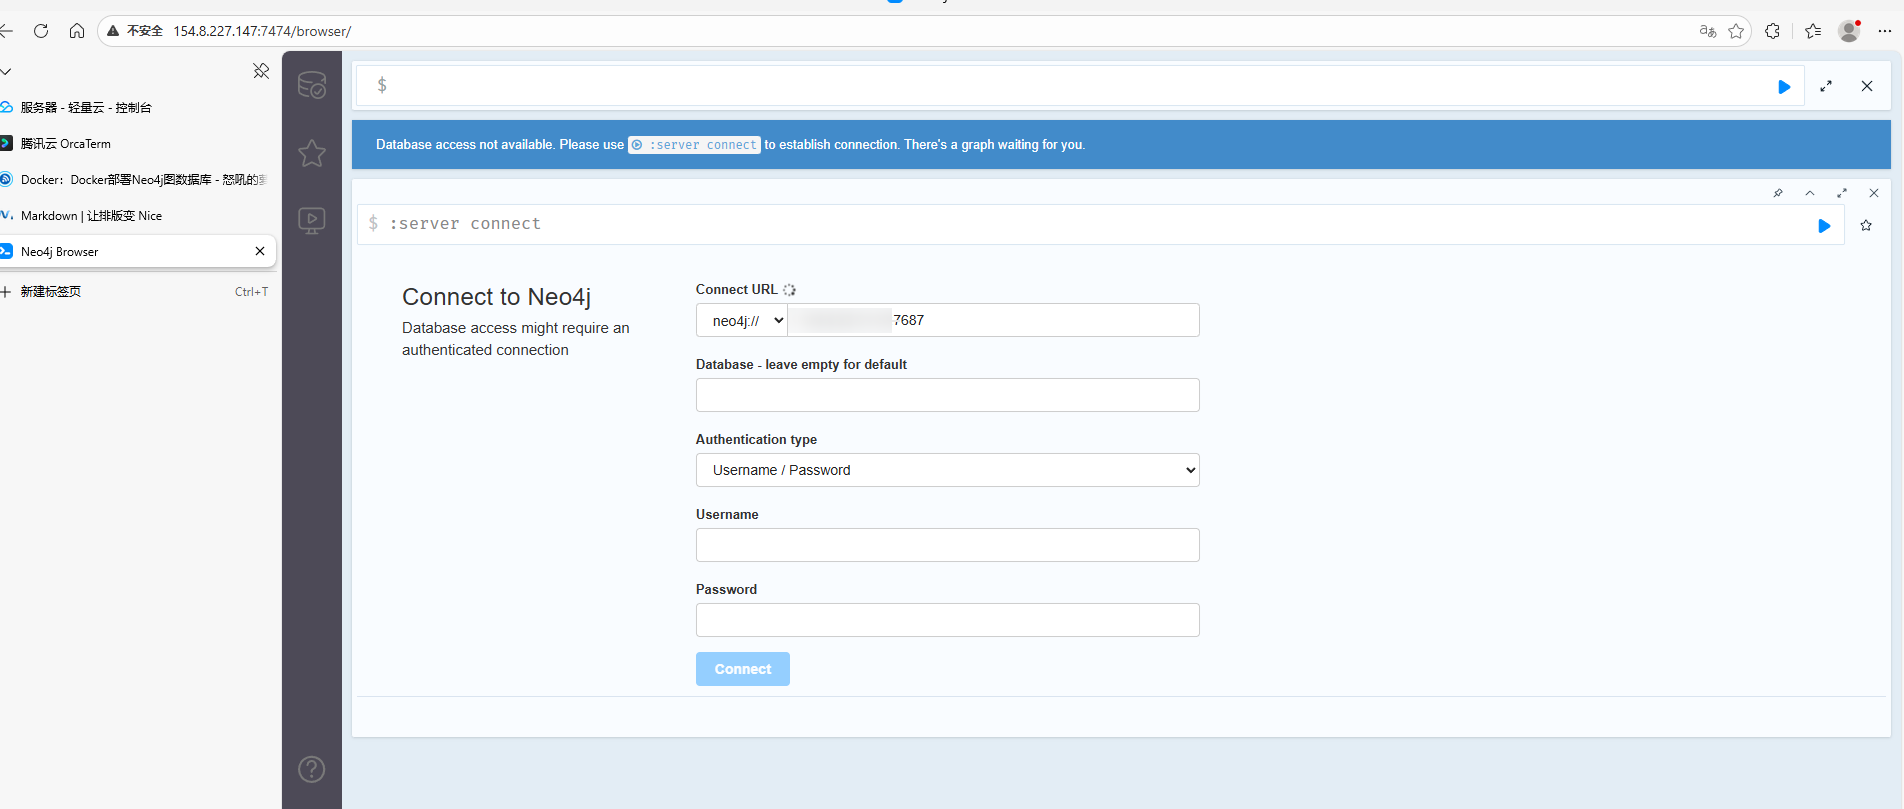Open the favorites list icon
The width and height of the screenshot is (1904, 809).
point(1813,31)
